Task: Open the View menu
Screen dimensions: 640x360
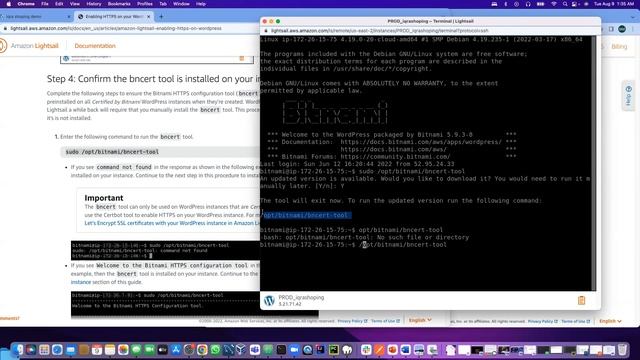Action: pos(75,4)
